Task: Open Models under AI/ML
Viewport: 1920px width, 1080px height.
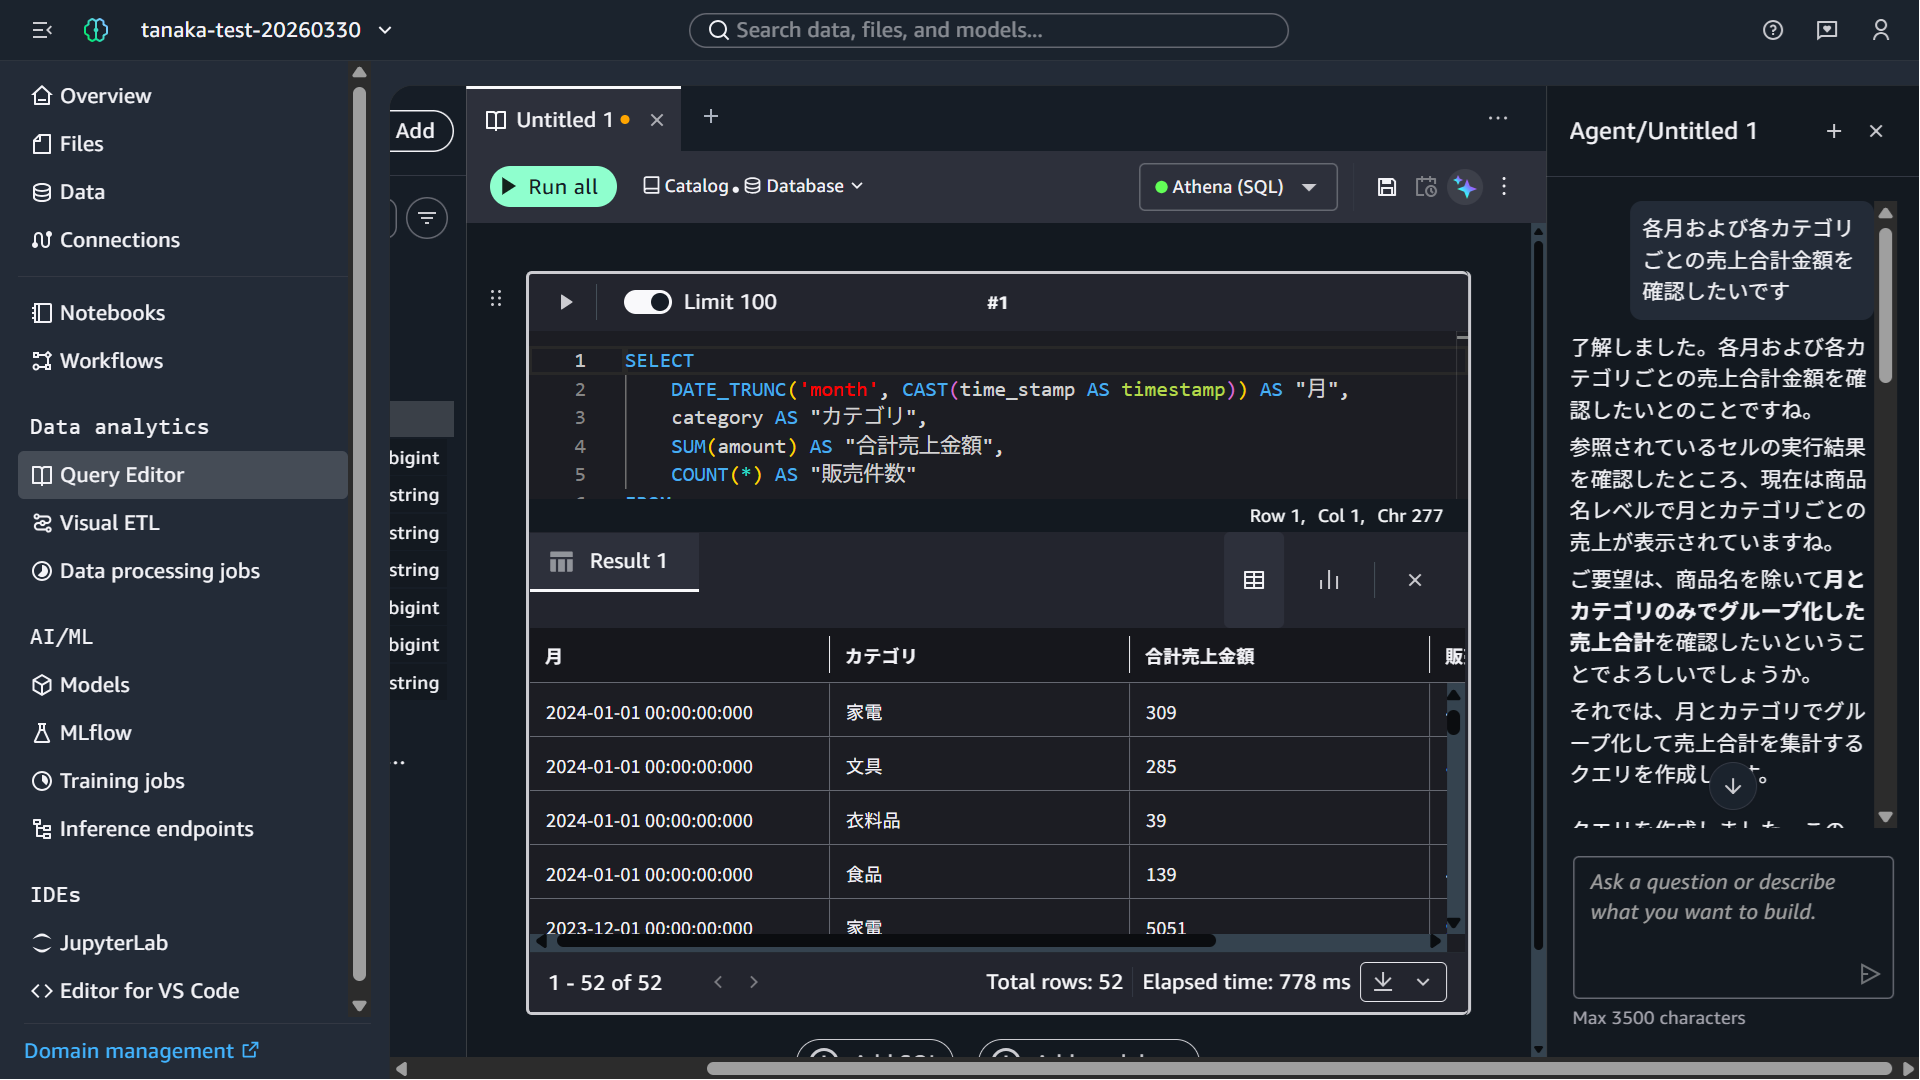Action: pos(183,685)
